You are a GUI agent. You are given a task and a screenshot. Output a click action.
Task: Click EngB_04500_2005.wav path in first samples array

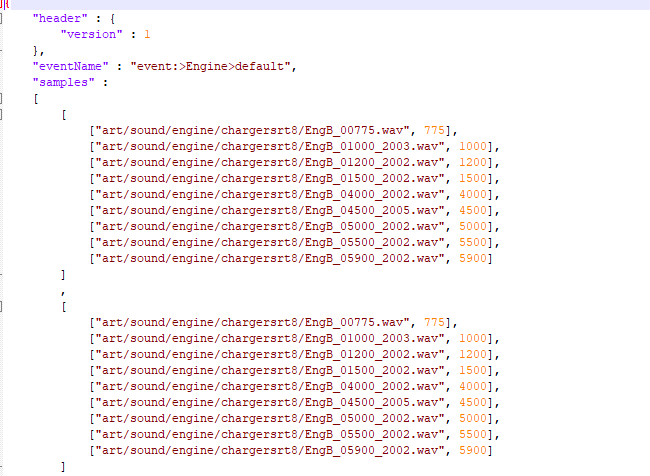pyautogui.click(x=270, y=211)
